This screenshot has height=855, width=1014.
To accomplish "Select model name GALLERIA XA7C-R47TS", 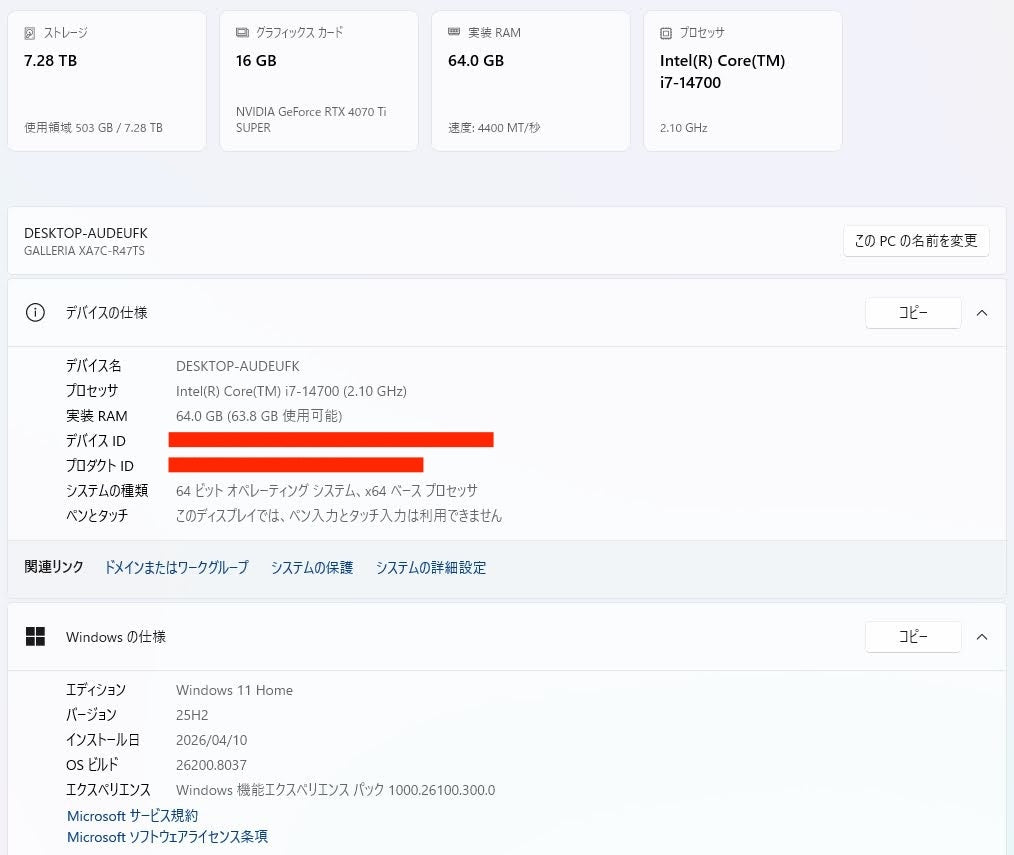I will tap(84, 251).
